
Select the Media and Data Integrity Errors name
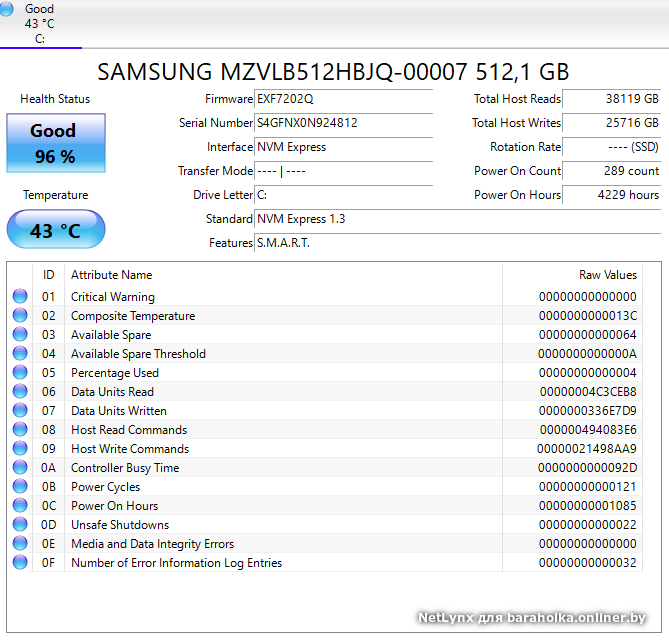(x=152, y=544)
